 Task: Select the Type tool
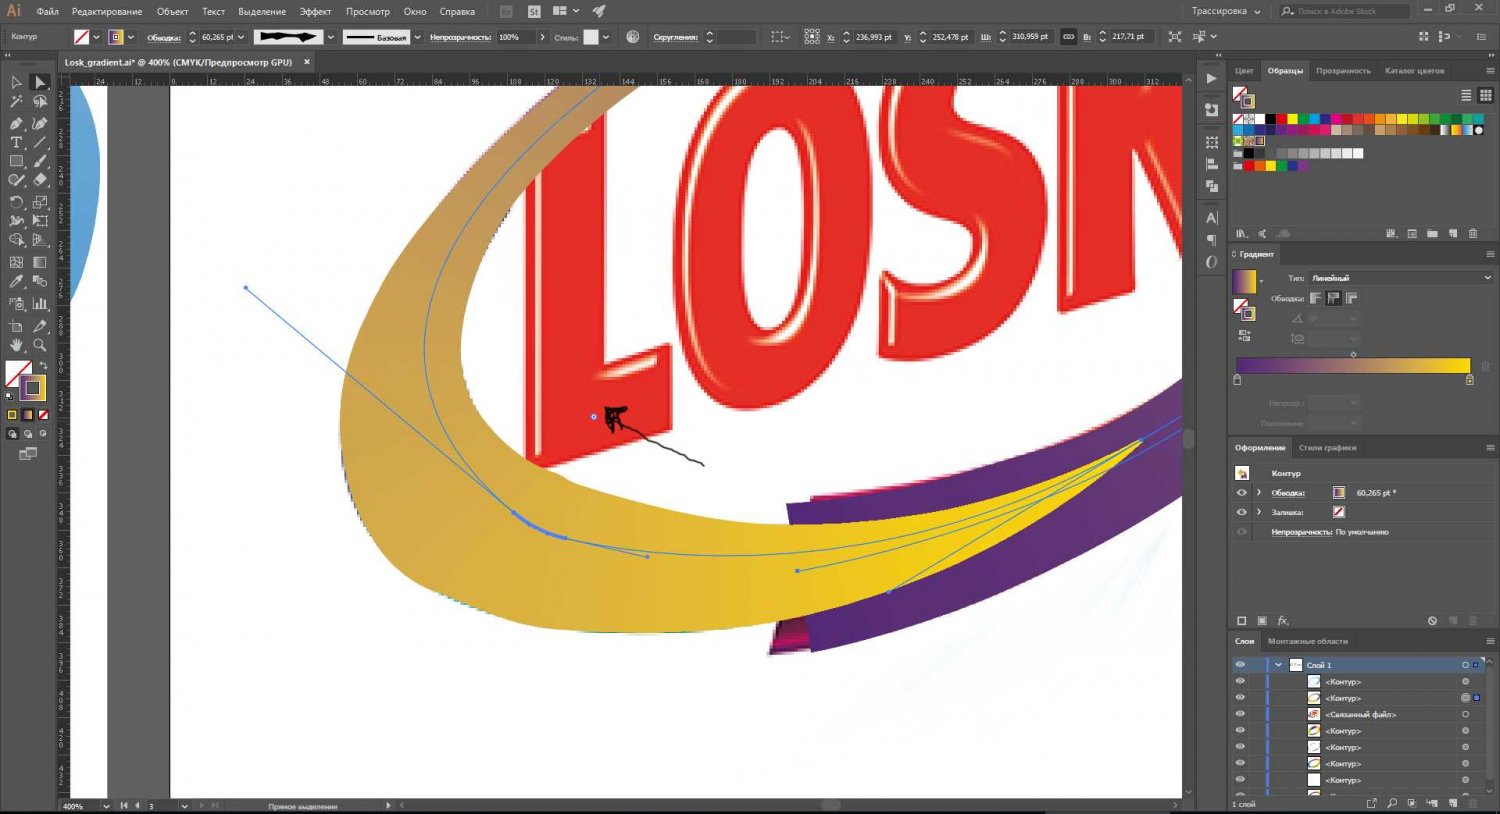click(16, 143)
